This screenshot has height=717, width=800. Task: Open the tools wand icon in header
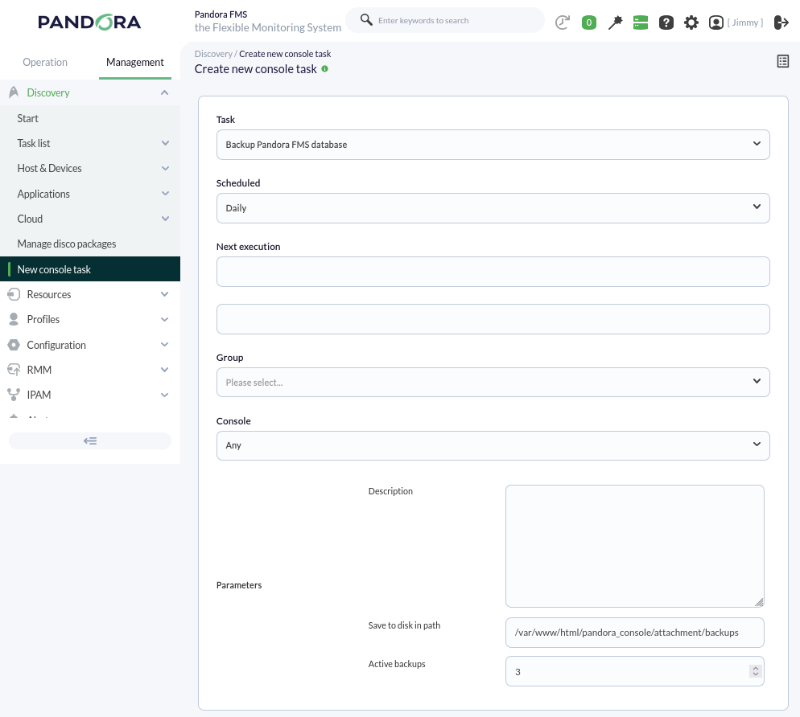pyautogui.click(x=615, y=22)
